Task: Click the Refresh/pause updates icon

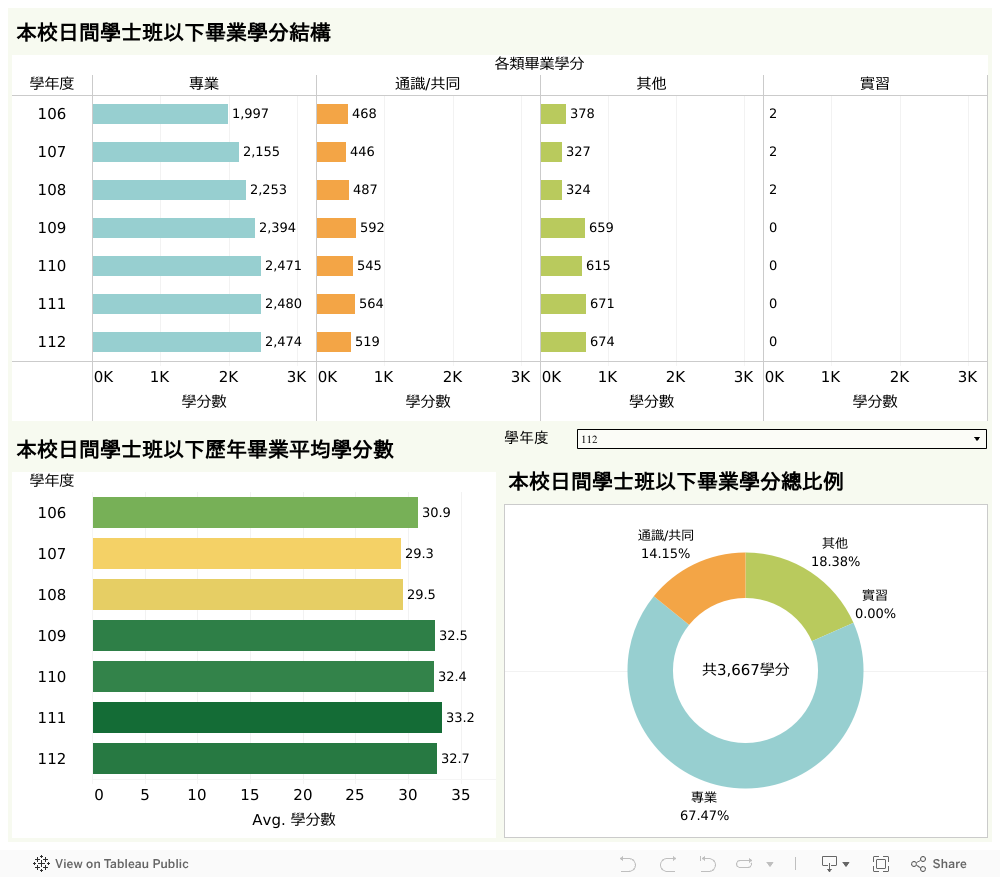Action: tap(744, 864)
